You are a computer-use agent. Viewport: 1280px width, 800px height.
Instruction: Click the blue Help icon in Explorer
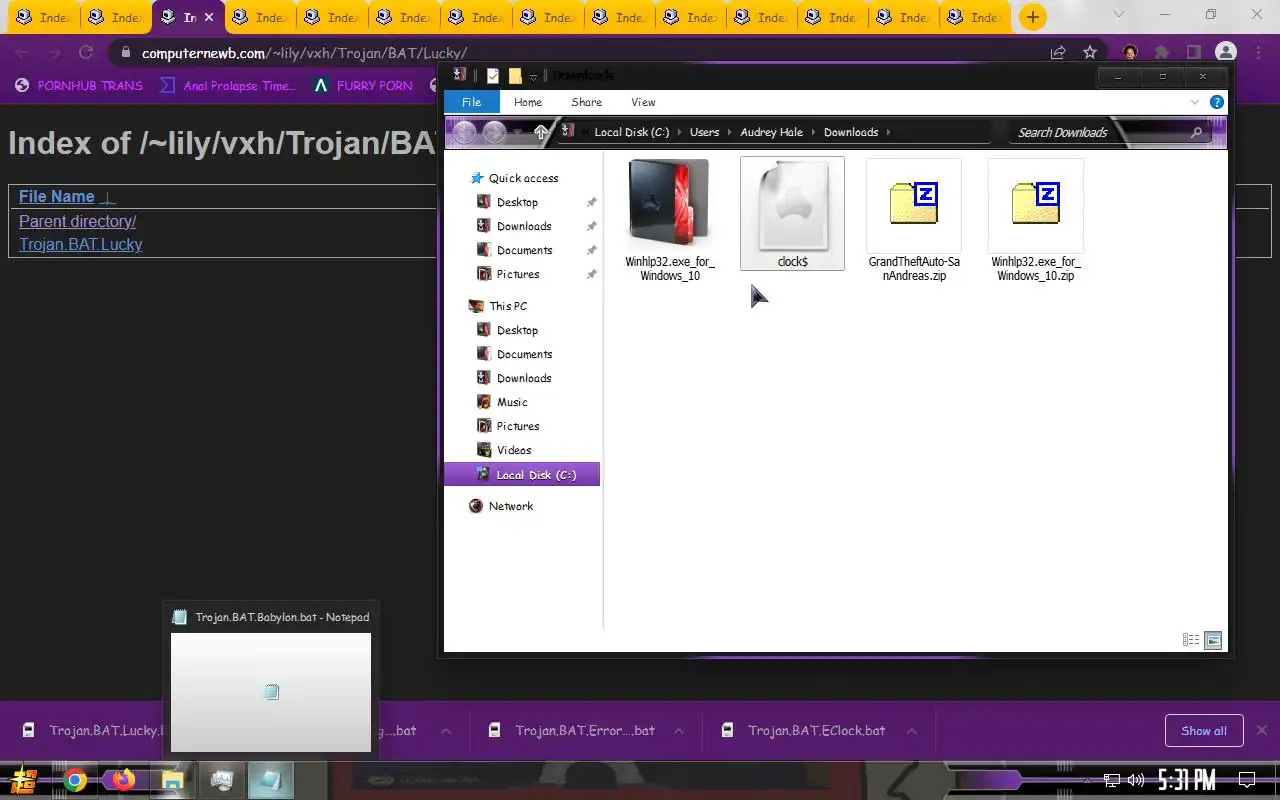1217,102
